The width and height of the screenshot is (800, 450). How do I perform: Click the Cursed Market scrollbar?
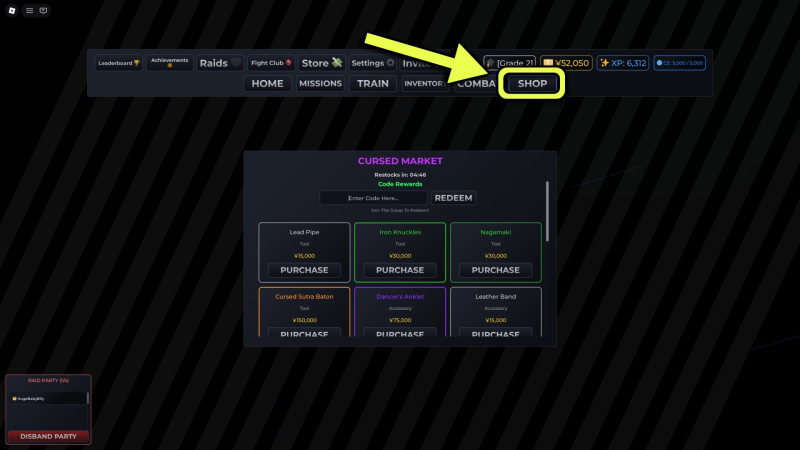(x=547, y=210)
